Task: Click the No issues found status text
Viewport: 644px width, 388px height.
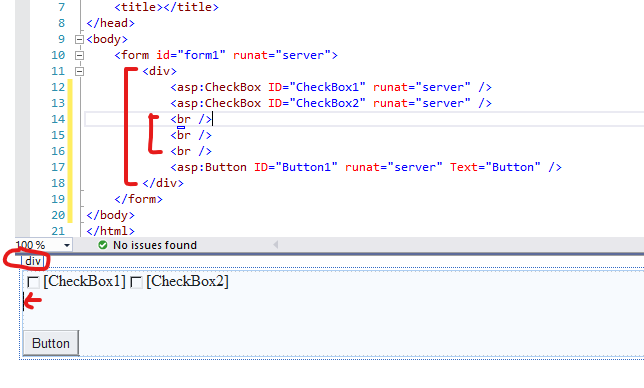Action: 155,245
